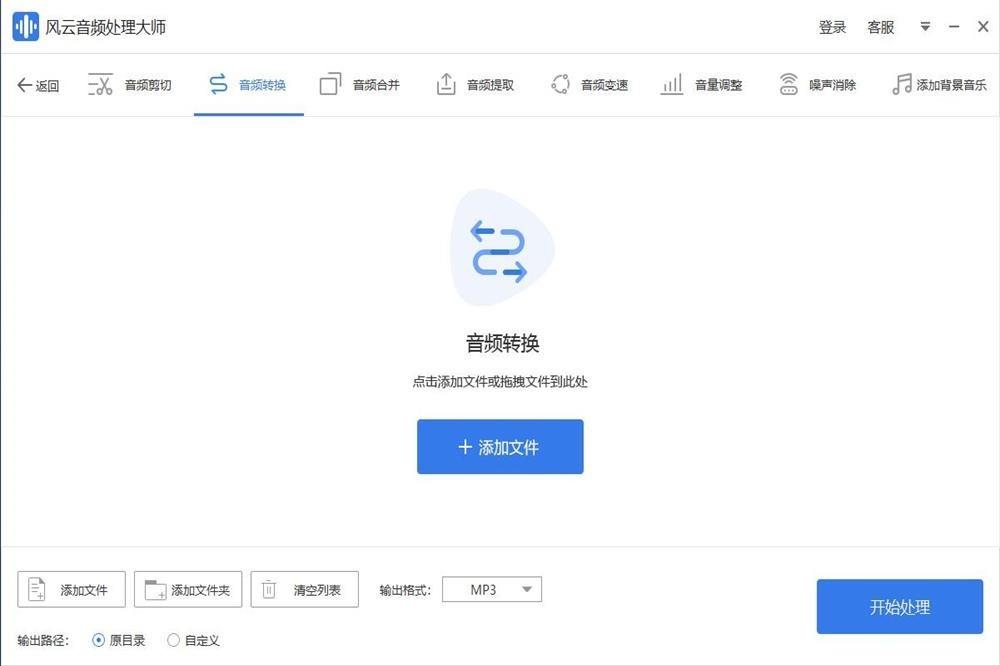Switch to 音频提取 tab
The image size is (1000, 666).
[x=475, y=85]
